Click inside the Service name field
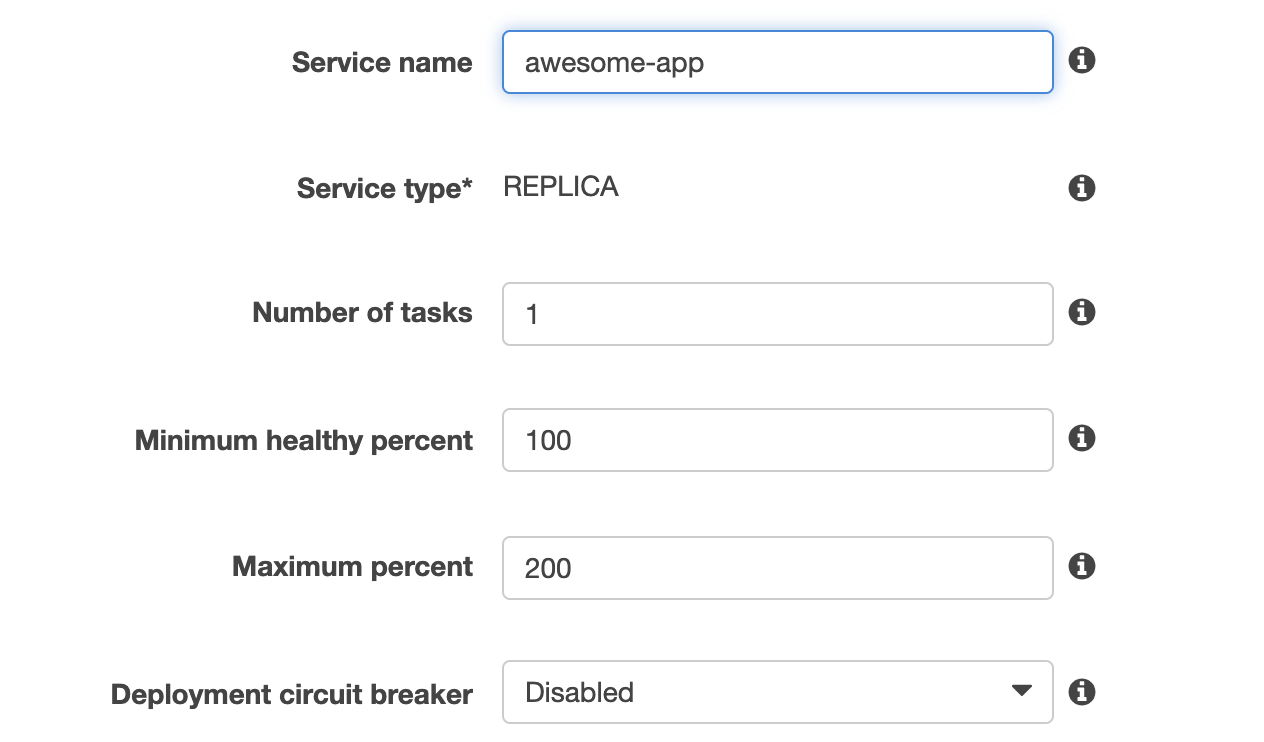Screen dimensions: 1264x742 pyautogui.click(x=778, y=61)
